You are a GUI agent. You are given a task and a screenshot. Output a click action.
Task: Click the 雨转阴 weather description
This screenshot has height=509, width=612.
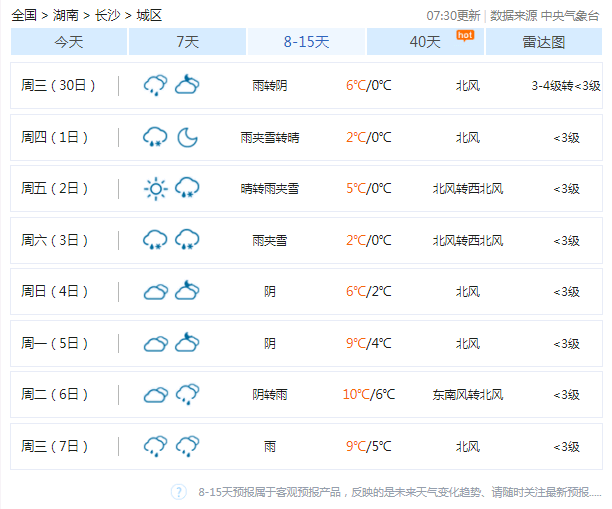(270, 85)
